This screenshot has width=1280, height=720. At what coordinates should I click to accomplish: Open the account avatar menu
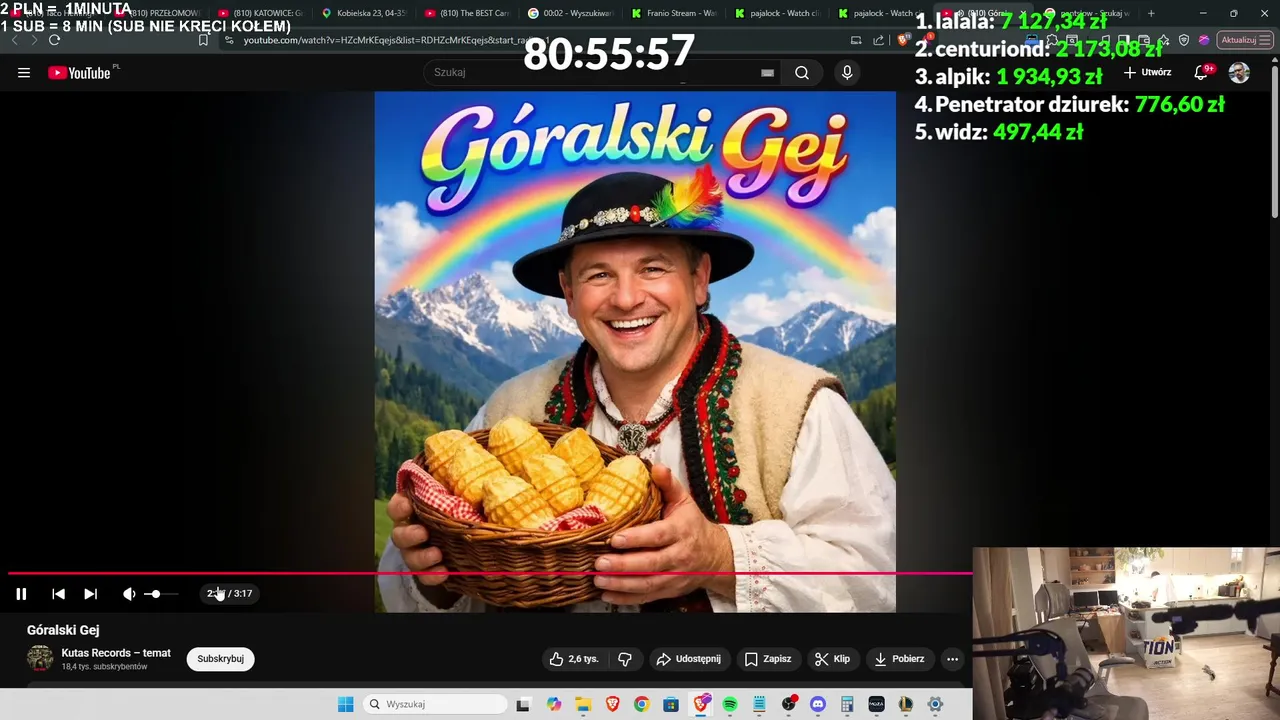(x=1239, y=72)
